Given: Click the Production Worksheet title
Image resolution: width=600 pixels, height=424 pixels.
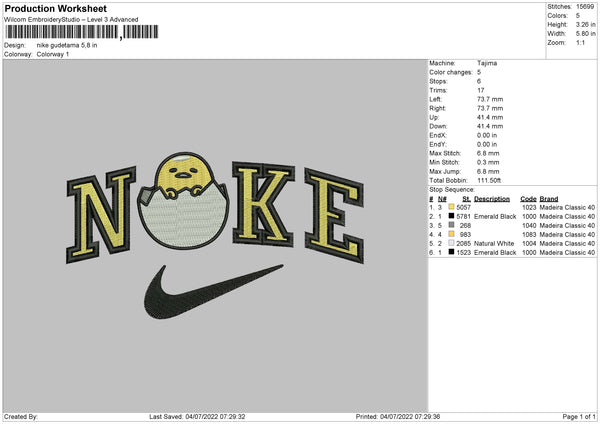Looking at the screenshot, I should coord(56,8).
